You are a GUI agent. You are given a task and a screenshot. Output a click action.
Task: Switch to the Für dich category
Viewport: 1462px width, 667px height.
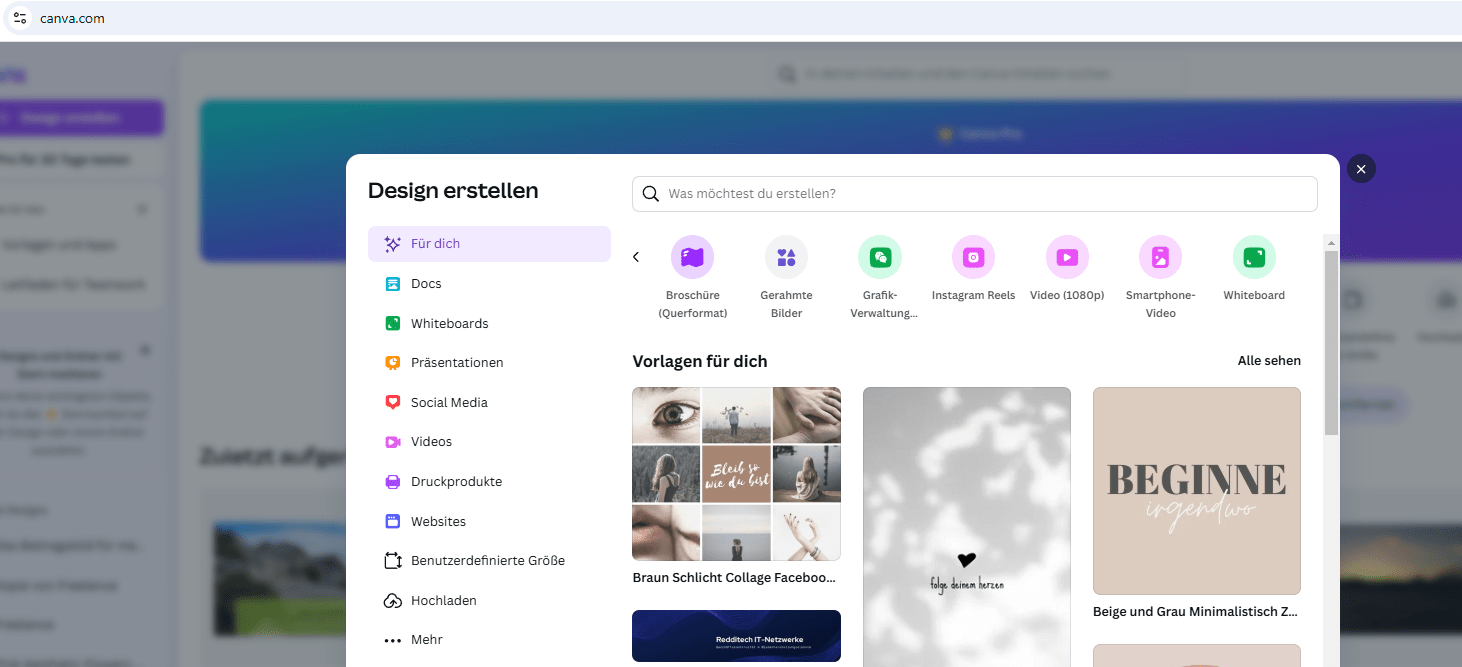point(489,244)
